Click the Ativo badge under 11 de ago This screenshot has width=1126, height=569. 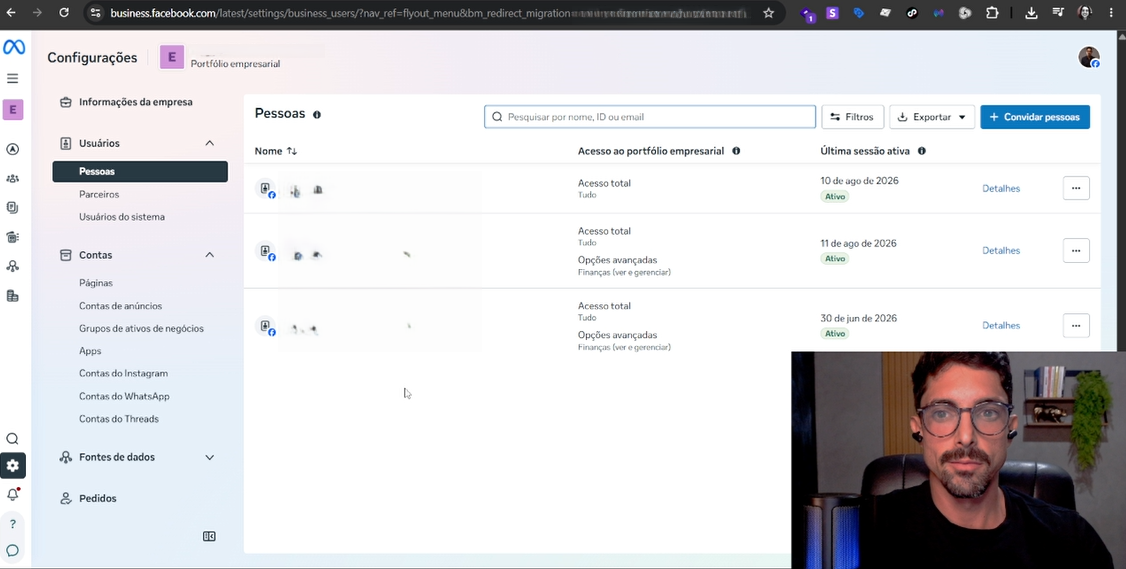click(834, 259)
